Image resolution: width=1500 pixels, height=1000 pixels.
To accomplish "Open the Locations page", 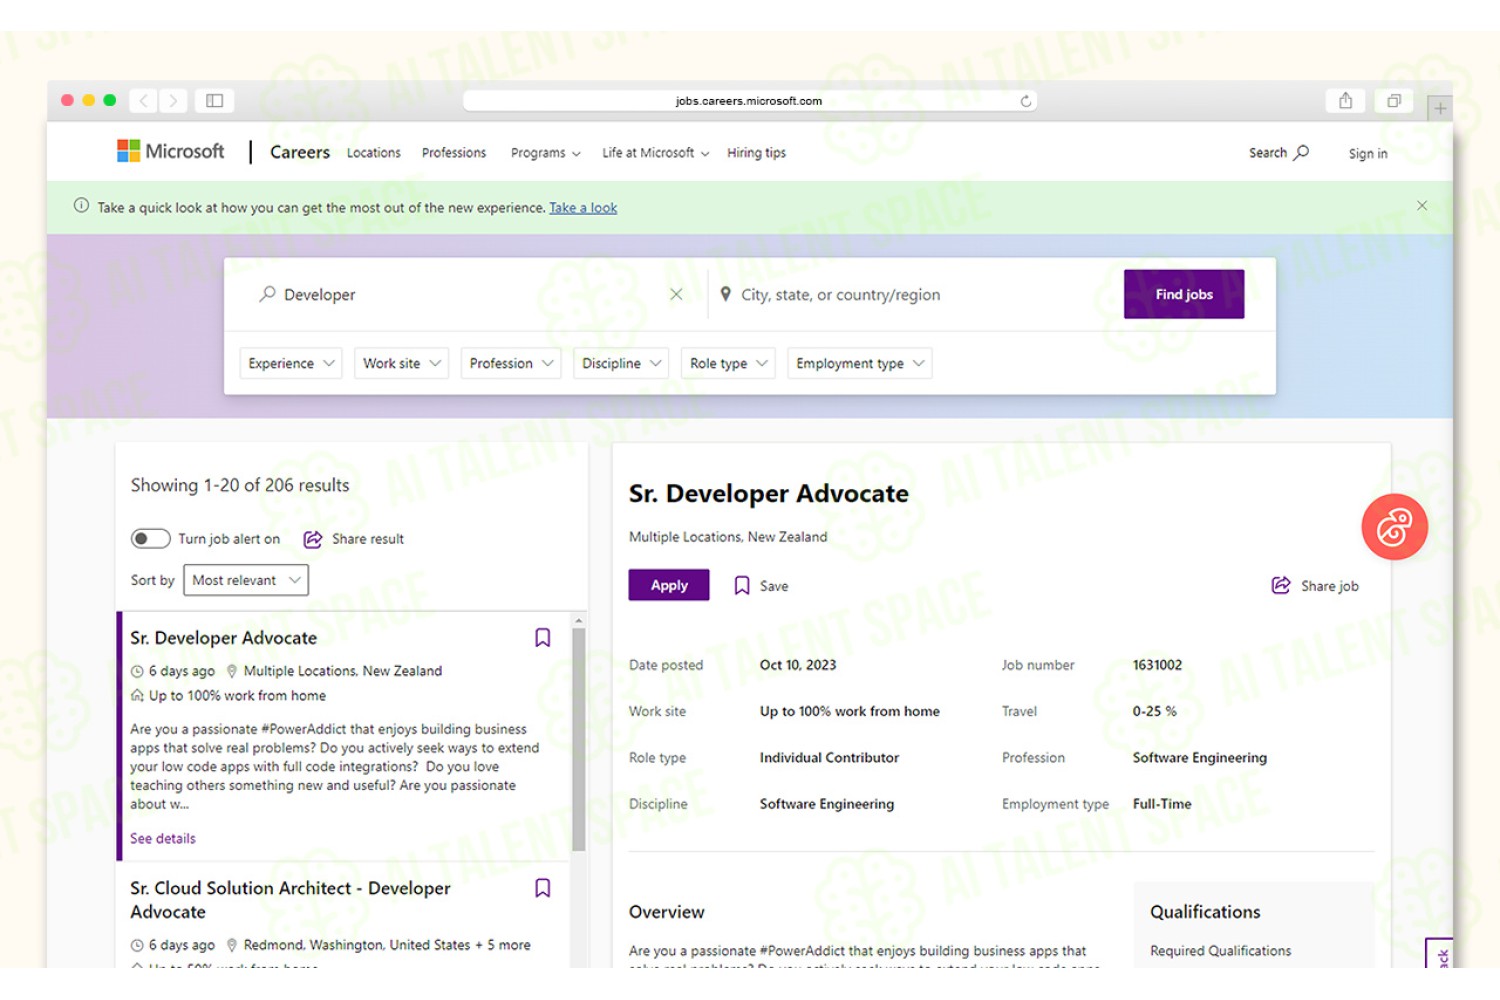I will pyautogui.click(x=374, y=153).
